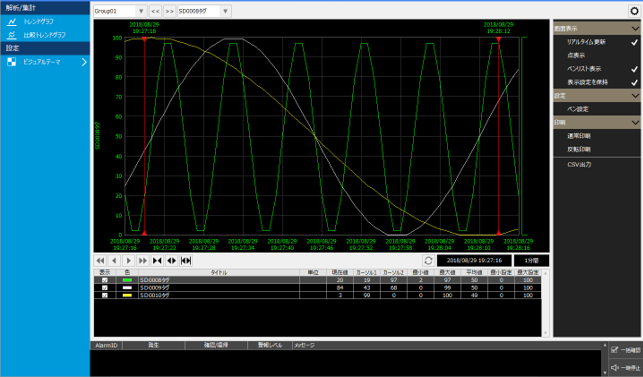This screenshot has width=643, height=377.
Task: Click the fast forward double-arrow button
Action: [143, 260]
